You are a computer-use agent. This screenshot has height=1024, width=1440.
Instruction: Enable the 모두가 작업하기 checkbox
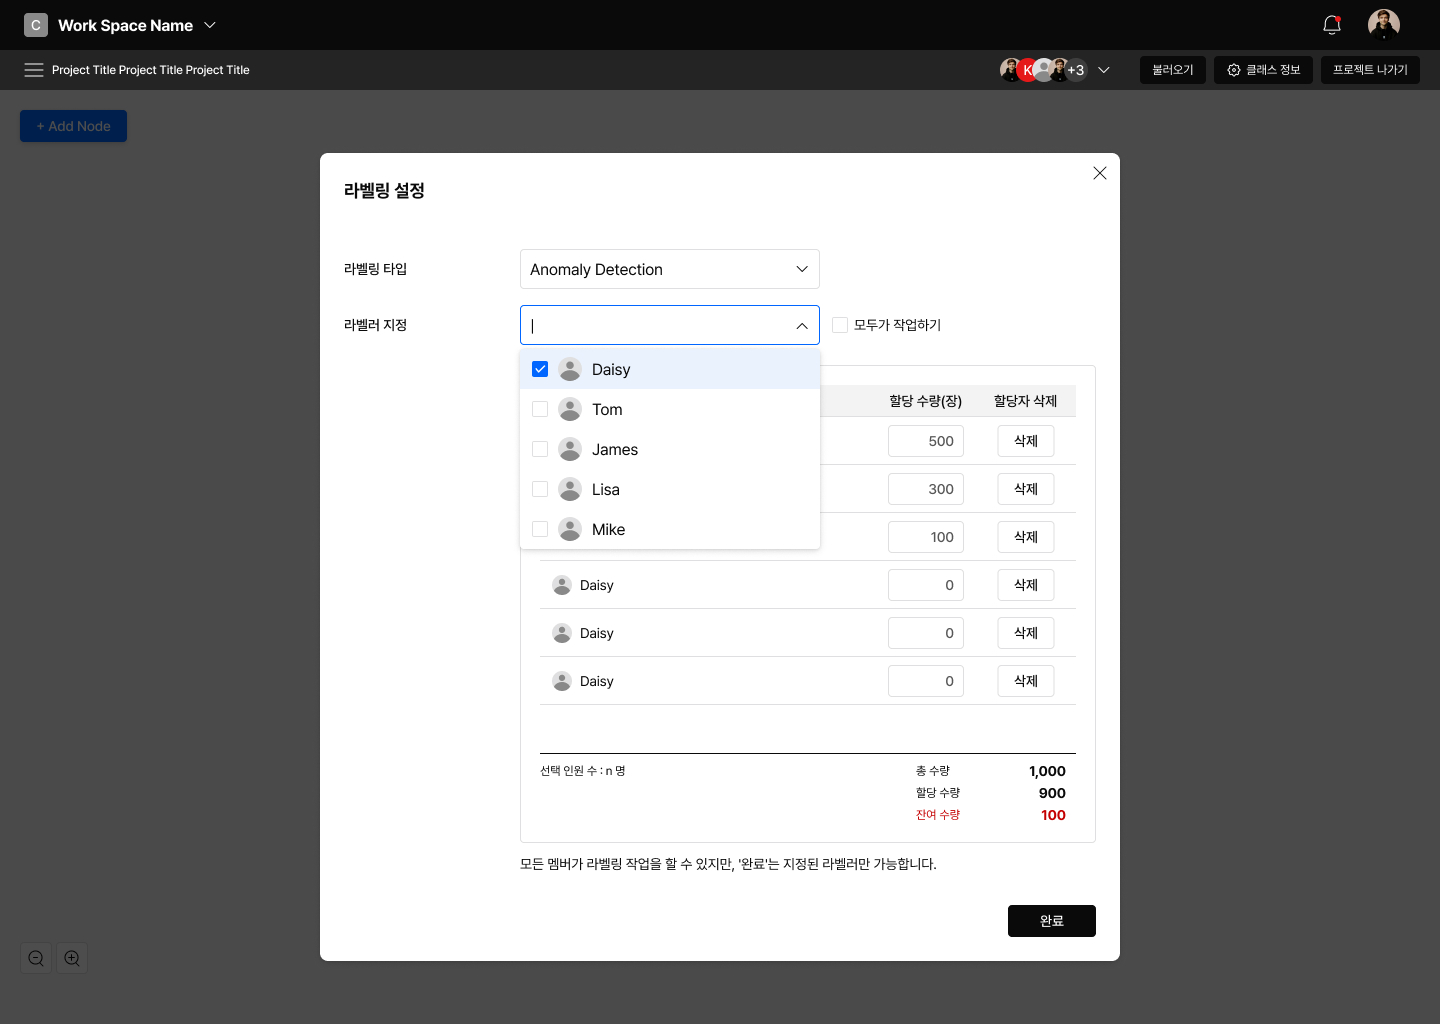(x=840, y=325)
